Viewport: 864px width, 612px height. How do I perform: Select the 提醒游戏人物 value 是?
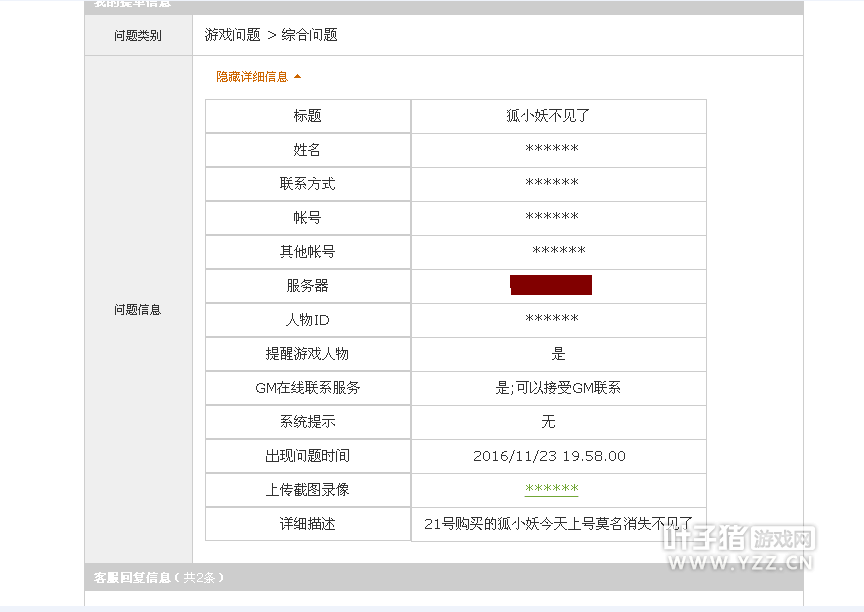tap(558, 354)
